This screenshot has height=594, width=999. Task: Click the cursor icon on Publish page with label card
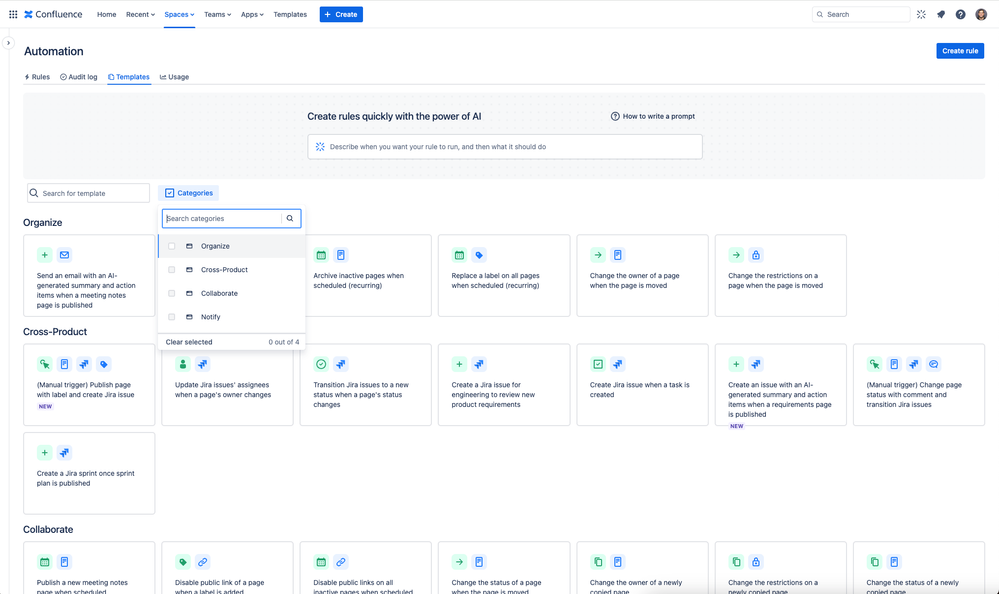(x=45, y=365)
